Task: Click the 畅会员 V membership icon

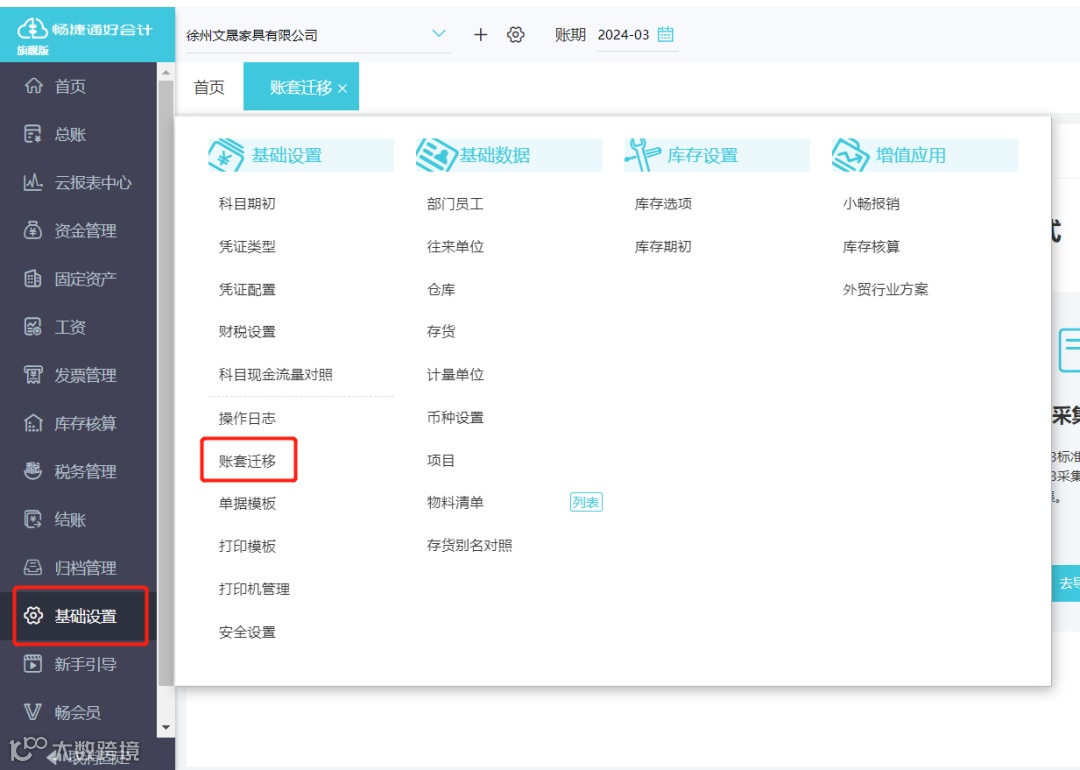Action: [x=33, y=712]
